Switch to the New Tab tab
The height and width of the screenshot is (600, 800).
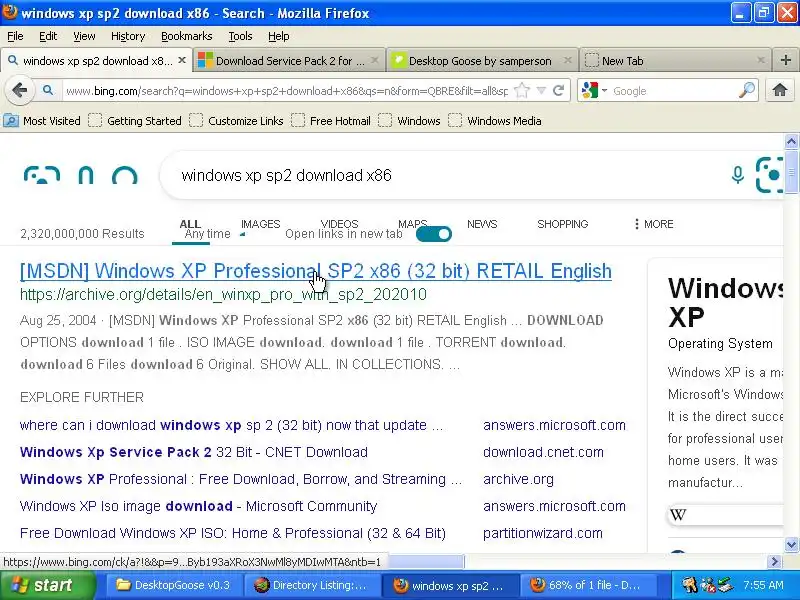coord(675,60)
